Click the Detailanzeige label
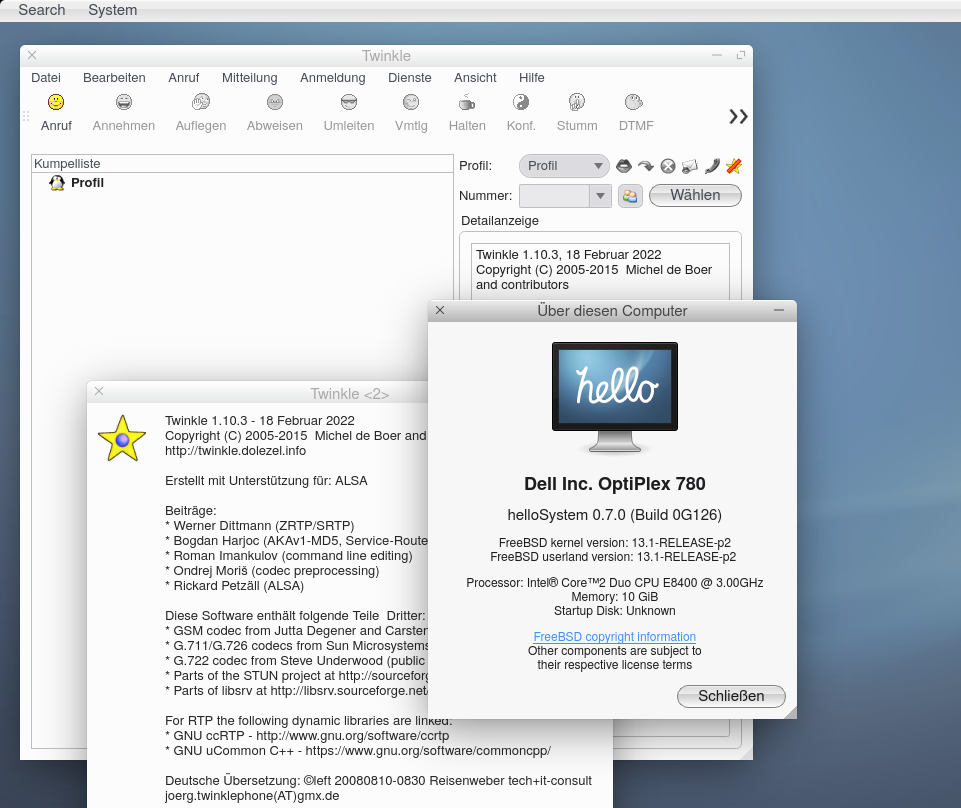 pyautogui.click(x=500, y=221)
